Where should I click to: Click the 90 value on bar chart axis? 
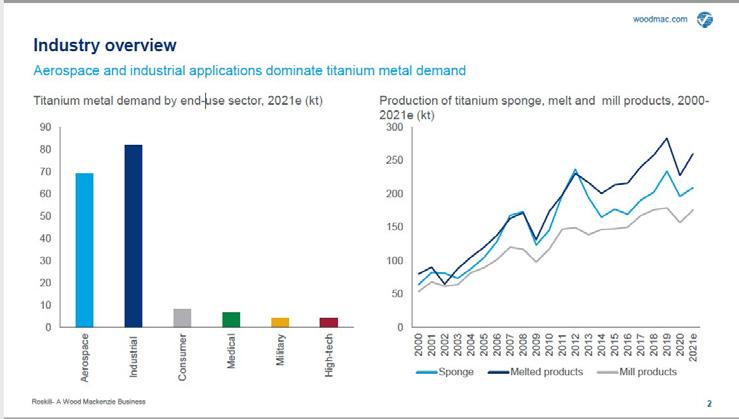pos(45,127)
